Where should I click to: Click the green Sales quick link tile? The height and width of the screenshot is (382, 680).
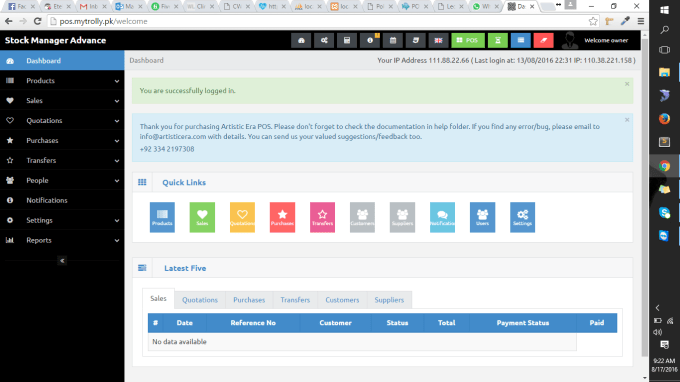(x=202, y=217)
